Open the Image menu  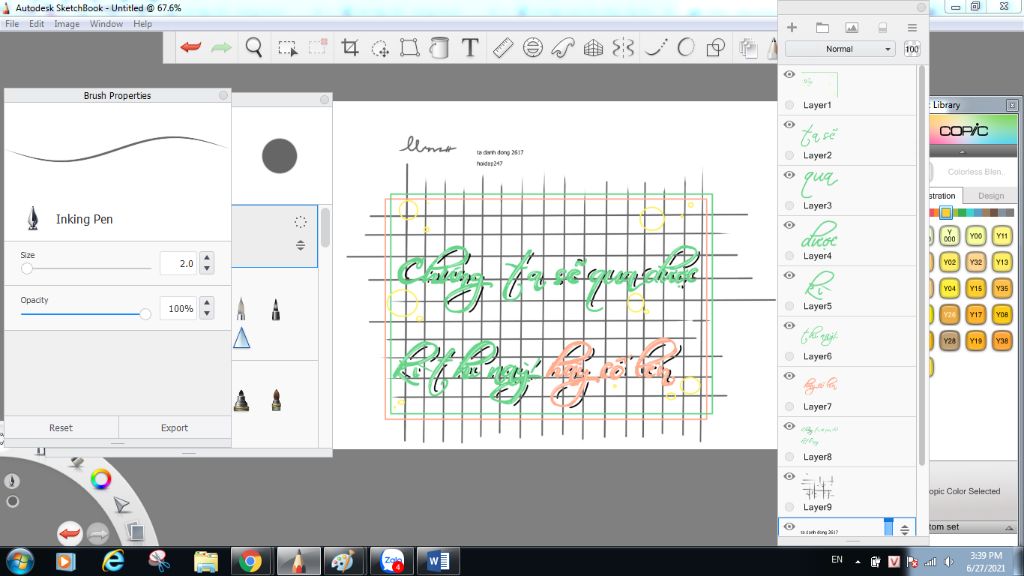point(67,24)
